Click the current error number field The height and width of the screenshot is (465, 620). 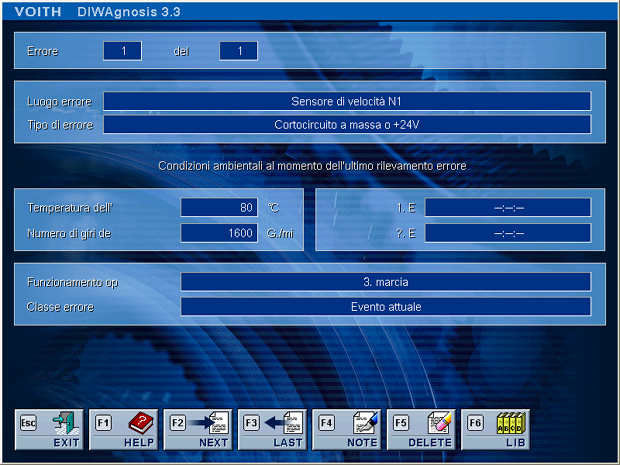click(x=123, y=51)
